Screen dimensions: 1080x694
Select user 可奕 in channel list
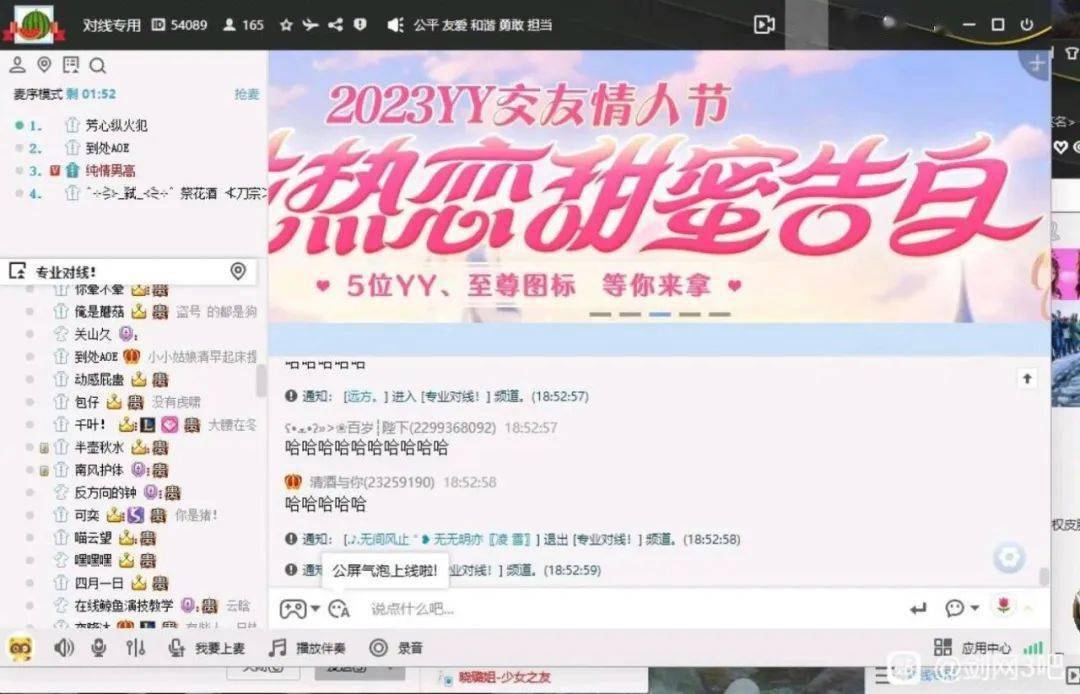pos(87,515)
